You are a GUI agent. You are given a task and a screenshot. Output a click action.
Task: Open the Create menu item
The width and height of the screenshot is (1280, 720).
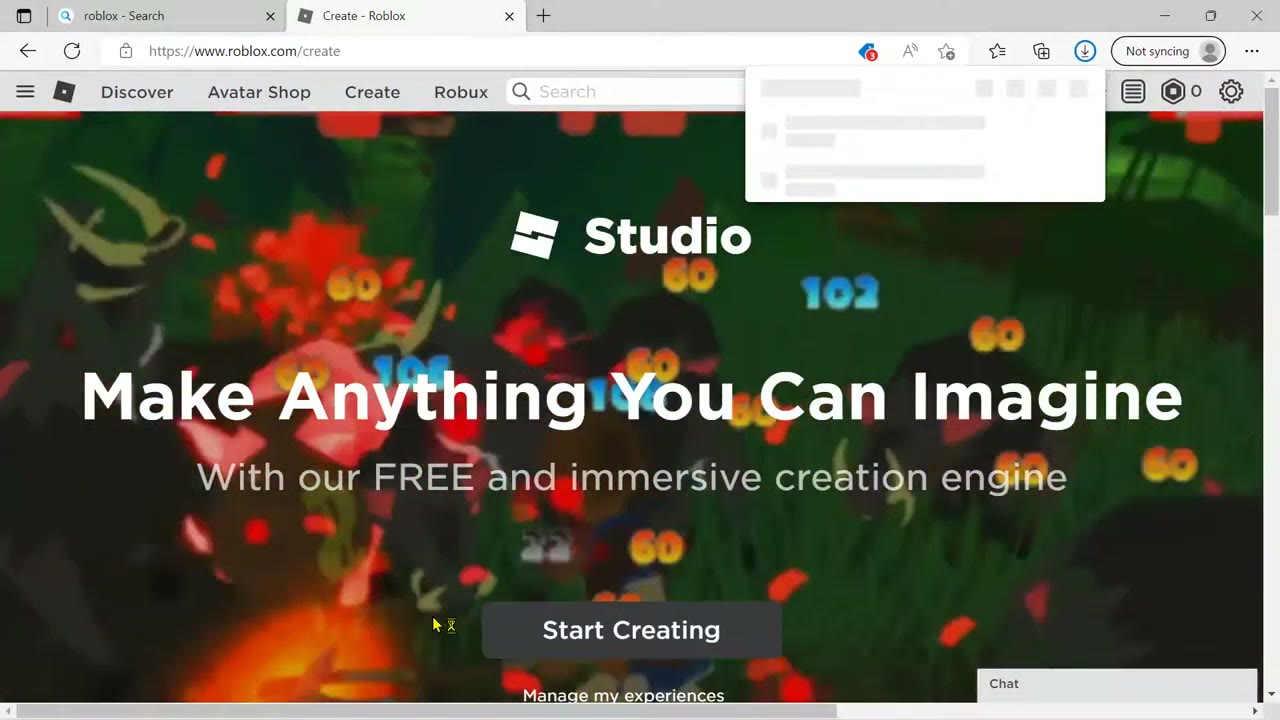coord(372,92)
